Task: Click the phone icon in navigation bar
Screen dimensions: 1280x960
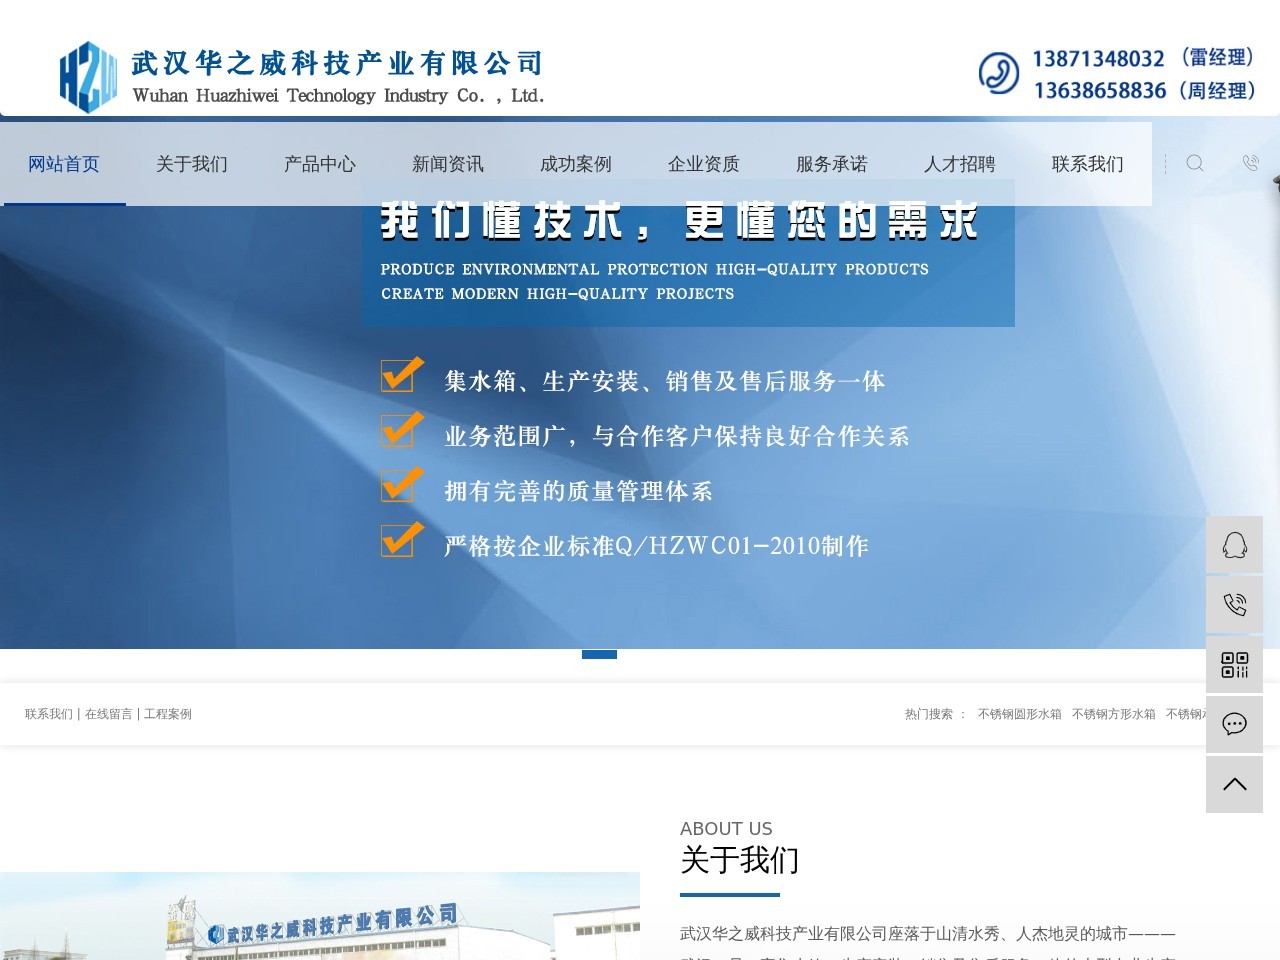Action: [x=1250, y=163]
